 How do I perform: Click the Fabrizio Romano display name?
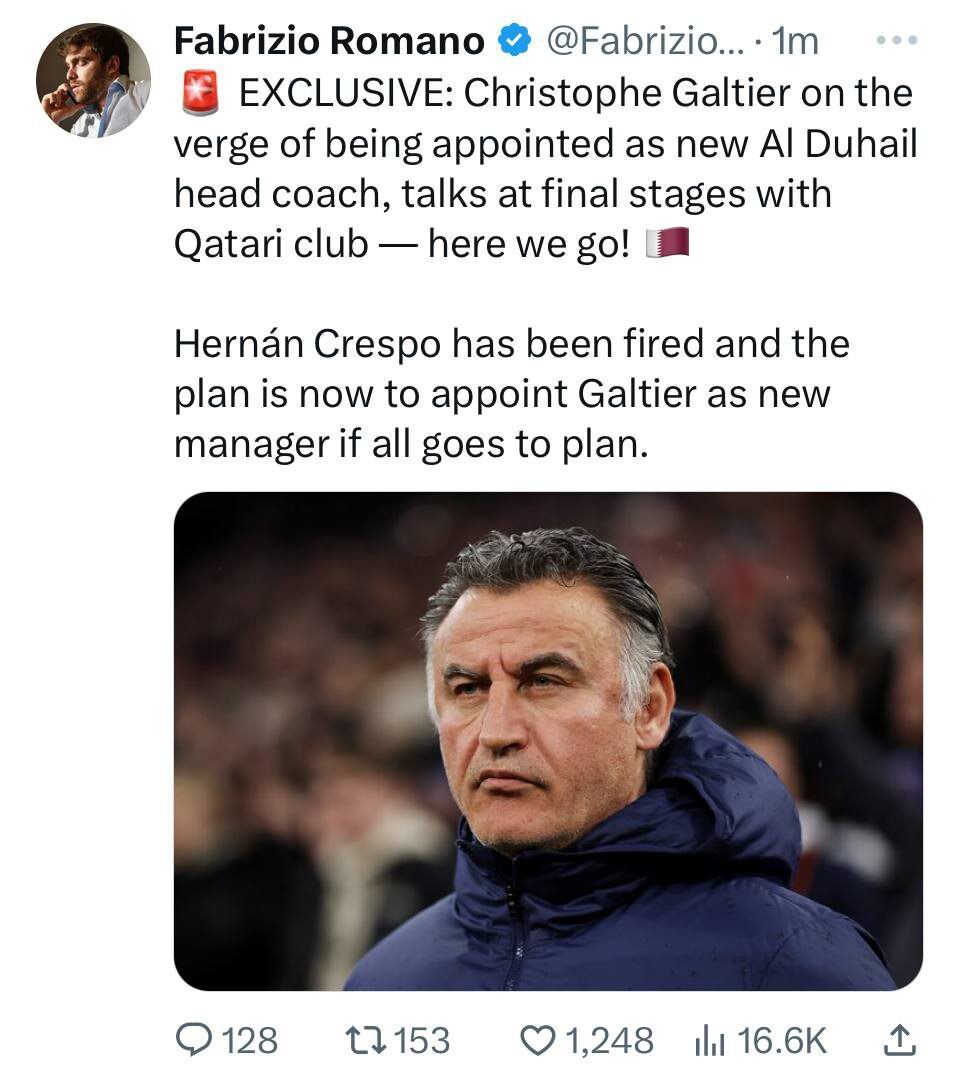329,40
